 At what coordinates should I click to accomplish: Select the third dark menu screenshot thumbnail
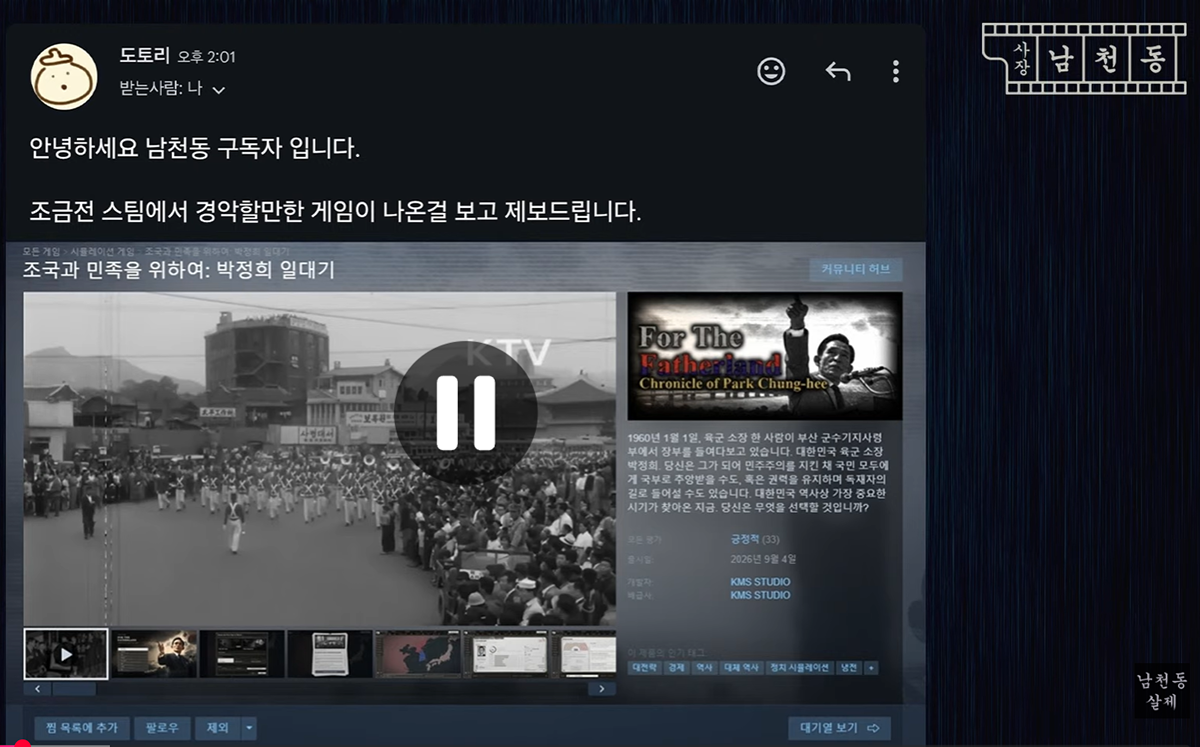(242, 654)
